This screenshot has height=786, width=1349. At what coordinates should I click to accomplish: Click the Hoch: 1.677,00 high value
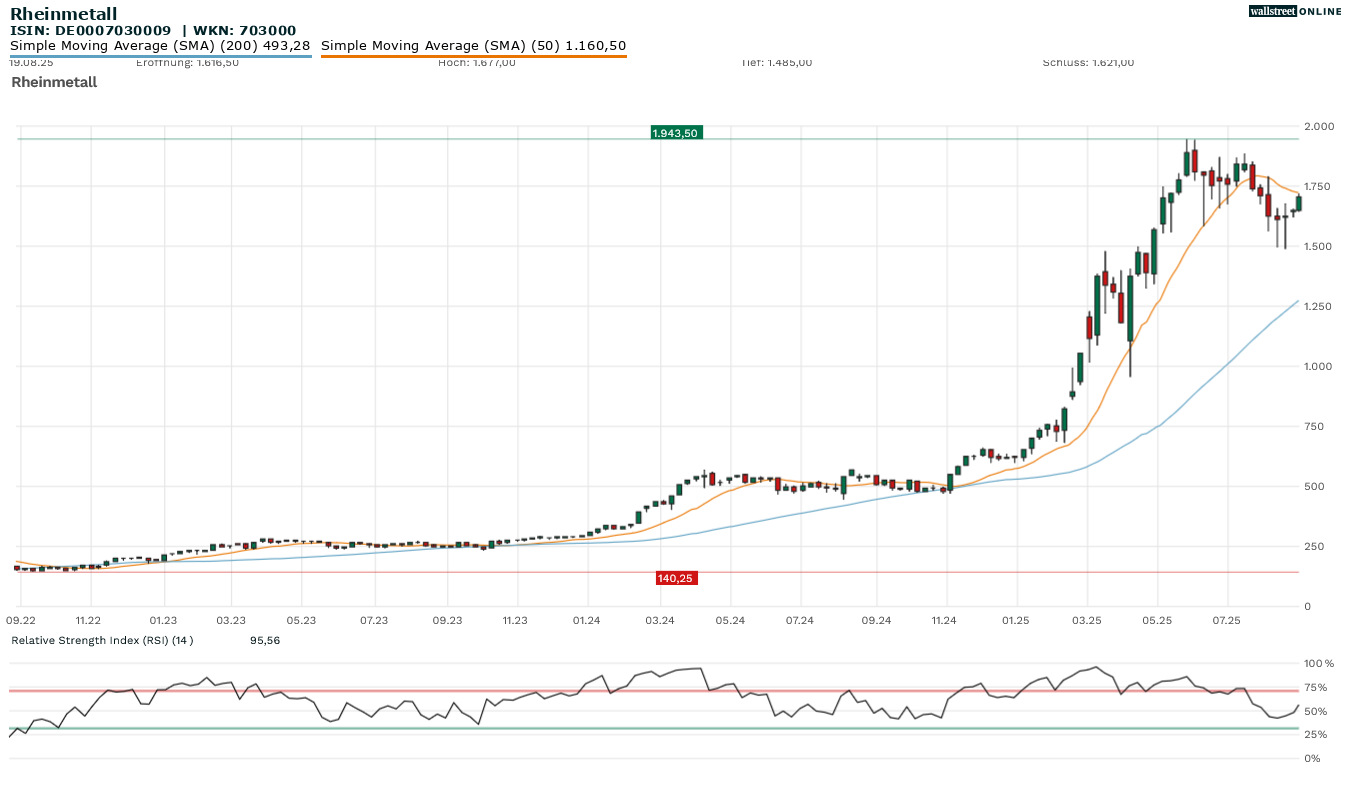point(477,63)
